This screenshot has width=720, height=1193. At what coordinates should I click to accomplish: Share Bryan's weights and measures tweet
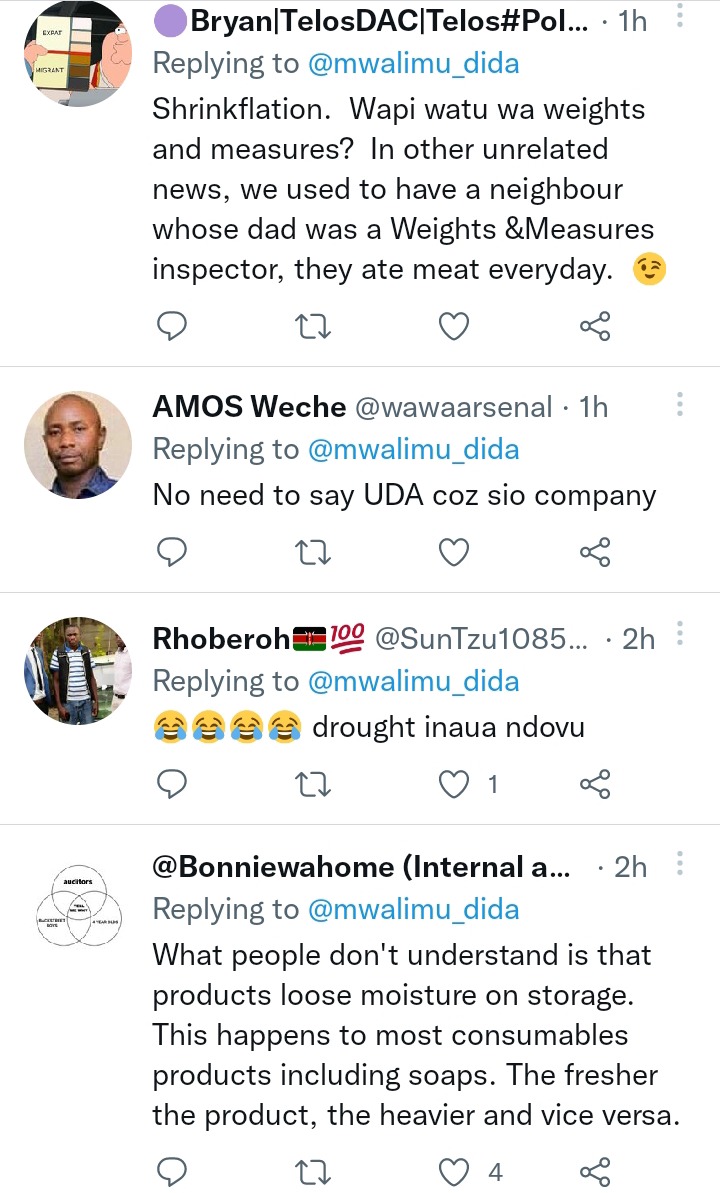tap(595, 325)
